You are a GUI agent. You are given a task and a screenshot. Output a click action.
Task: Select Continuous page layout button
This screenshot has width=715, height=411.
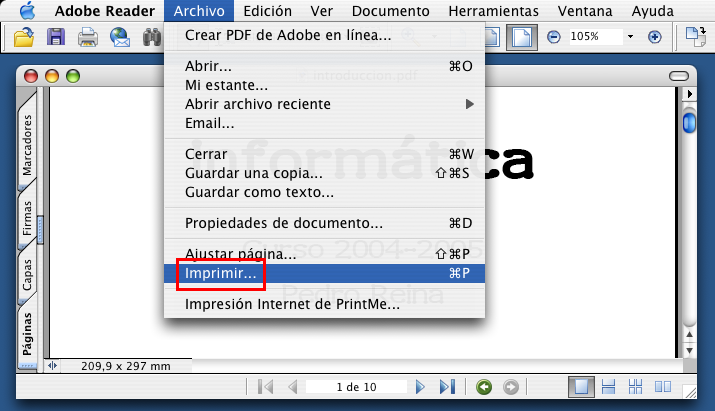608,387
